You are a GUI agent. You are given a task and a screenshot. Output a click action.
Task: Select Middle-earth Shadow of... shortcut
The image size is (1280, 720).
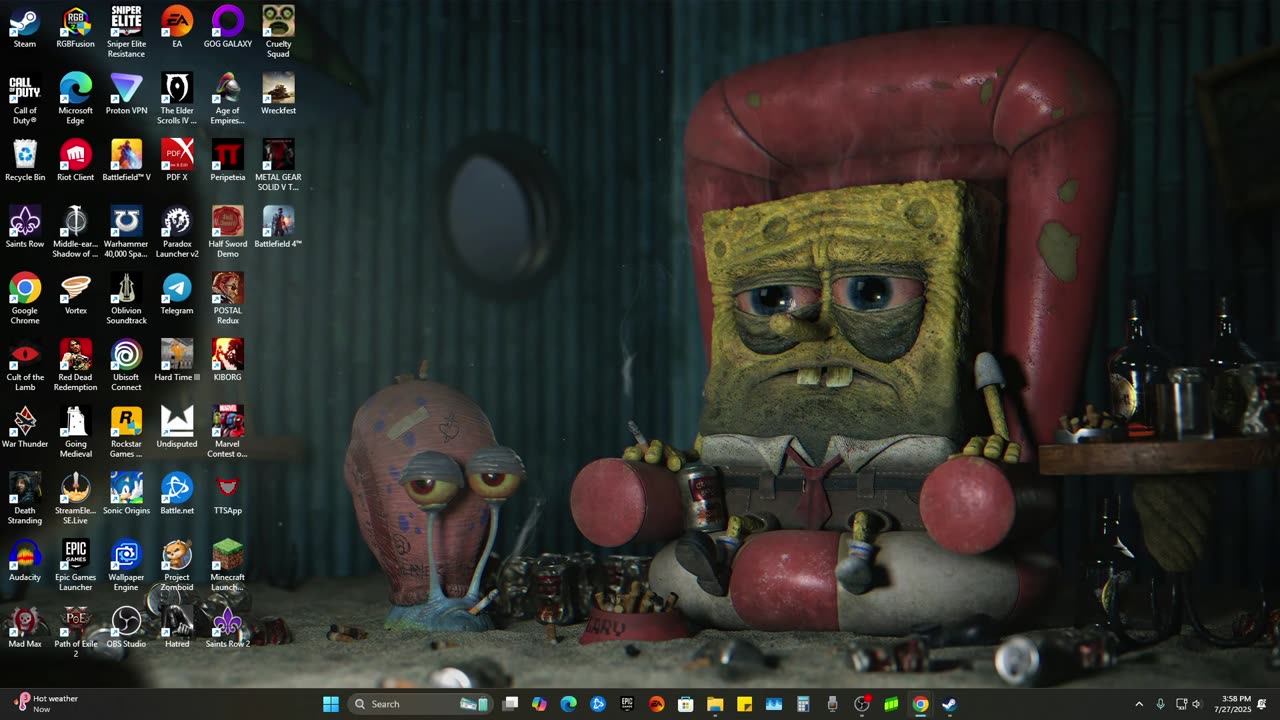point(76,232)
